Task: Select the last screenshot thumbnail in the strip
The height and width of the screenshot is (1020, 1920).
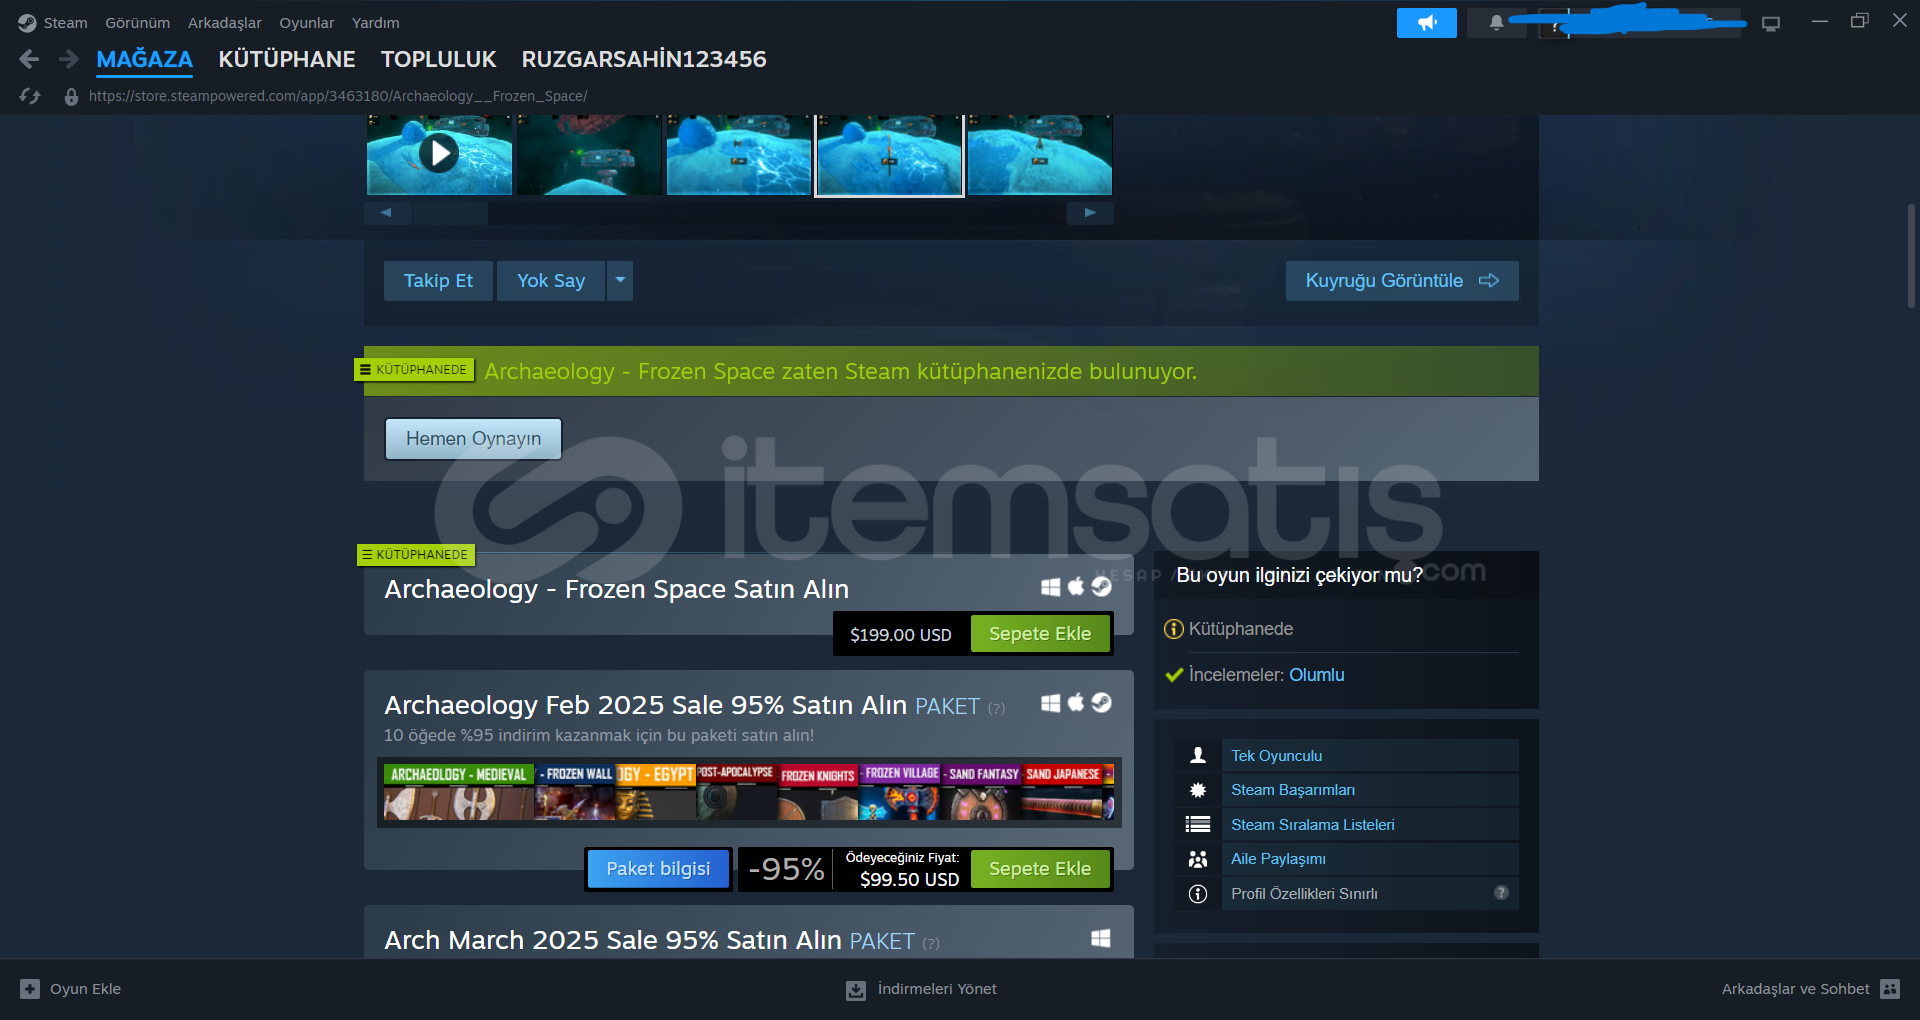Action: (x=1039, y=154)
